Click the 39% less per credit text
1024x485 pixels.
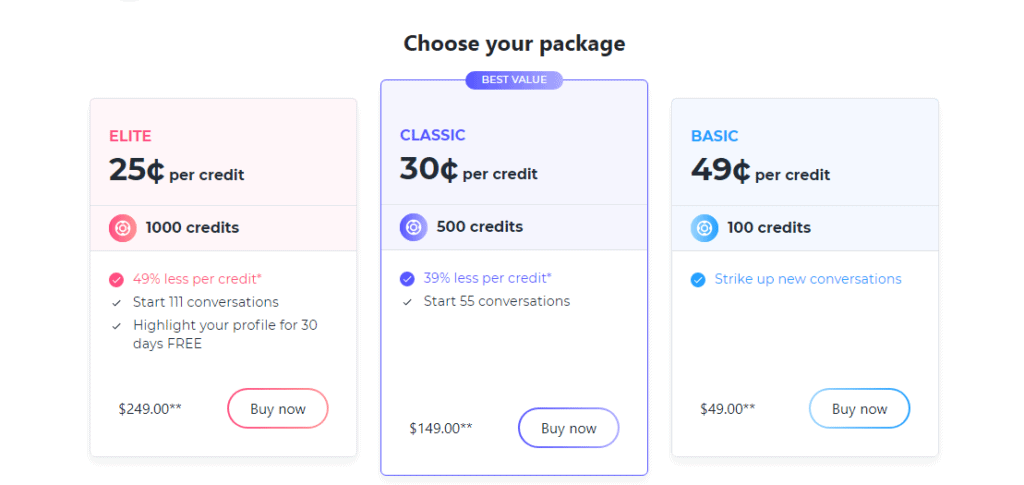pos(488,278)
